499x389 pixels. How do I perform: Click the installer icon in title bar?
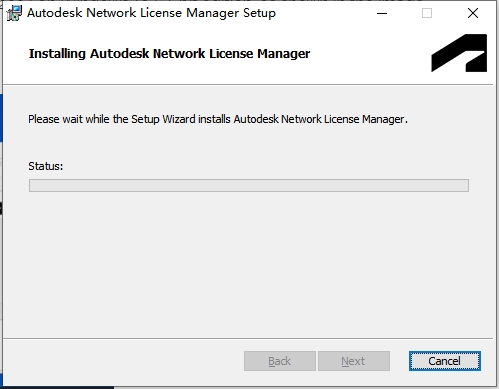(x=14, y=13)
